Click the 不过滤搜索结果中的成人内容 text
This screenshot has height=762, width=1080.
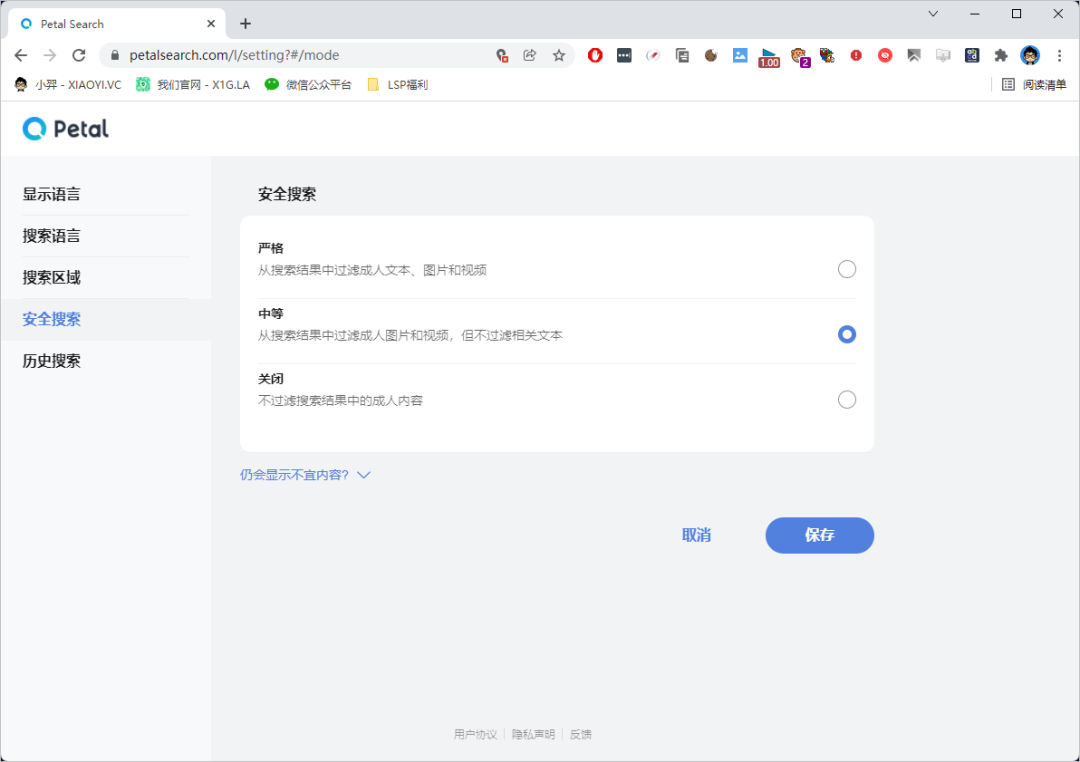pos(340,401)
